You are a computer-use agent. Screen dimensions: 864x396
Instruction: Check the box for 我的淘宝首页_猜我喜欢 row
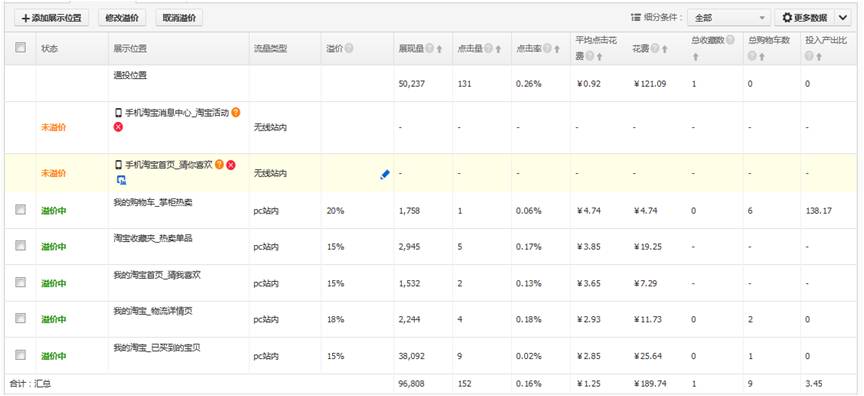[20, 282]
